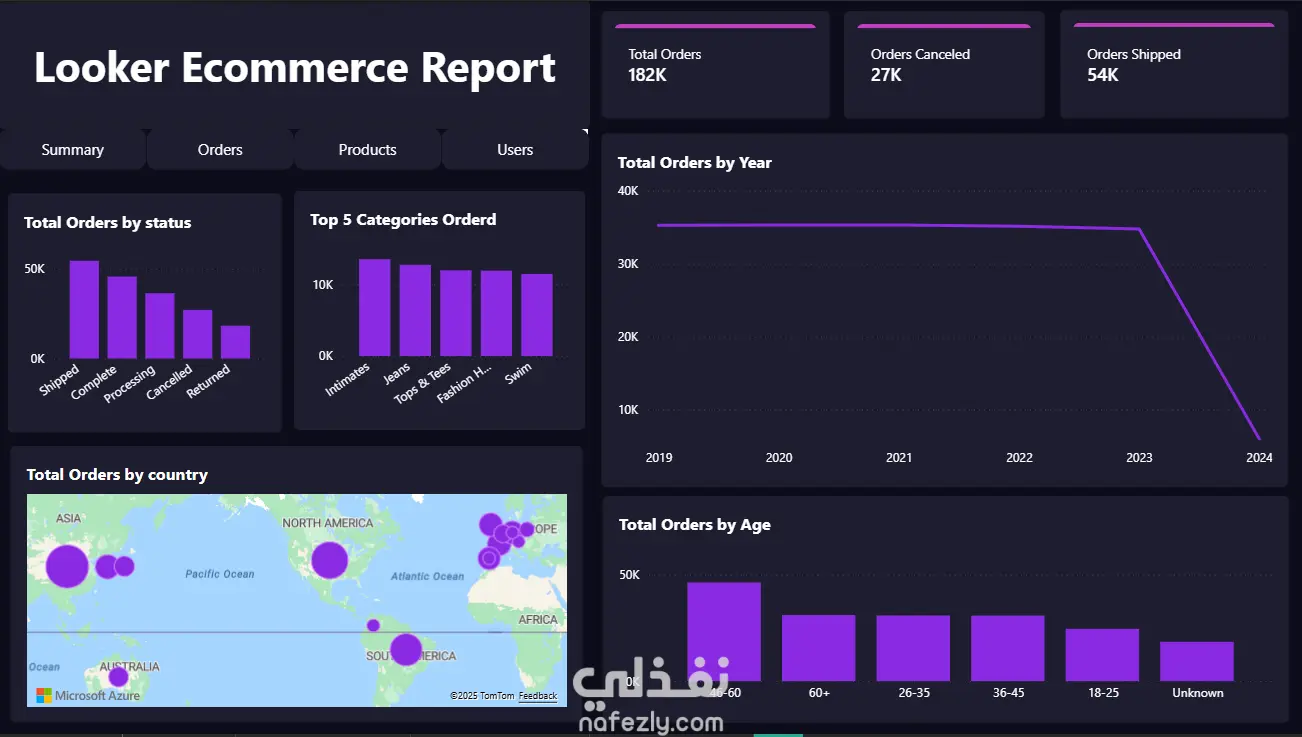
Task: Click the Total Orders by country title
Action: 117,475
